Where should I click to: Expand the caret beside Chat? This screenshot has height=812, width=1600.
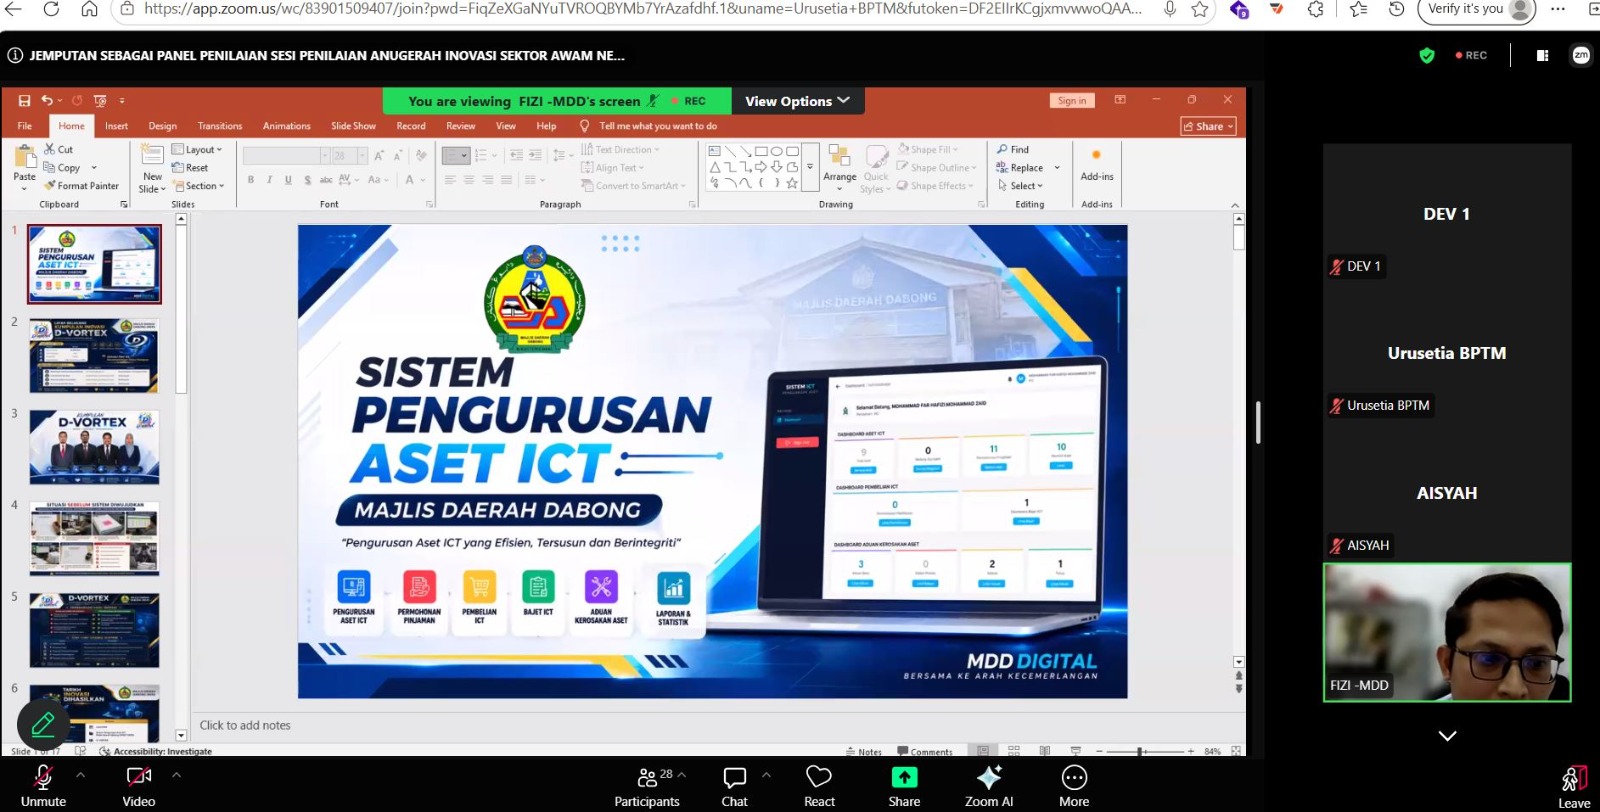[x=766, y=775]
